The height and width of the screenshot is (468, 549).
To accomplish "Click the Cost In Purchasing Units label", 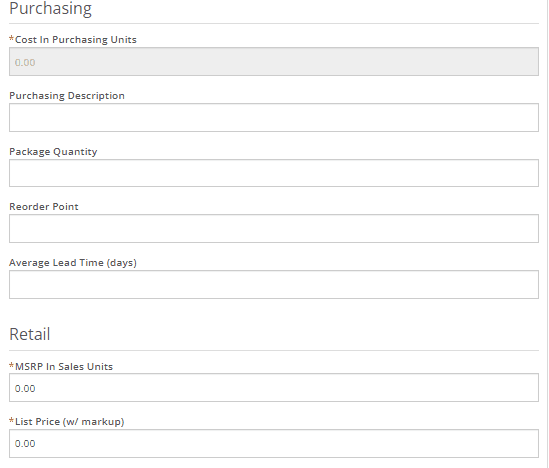I will (x=76, y=40).
